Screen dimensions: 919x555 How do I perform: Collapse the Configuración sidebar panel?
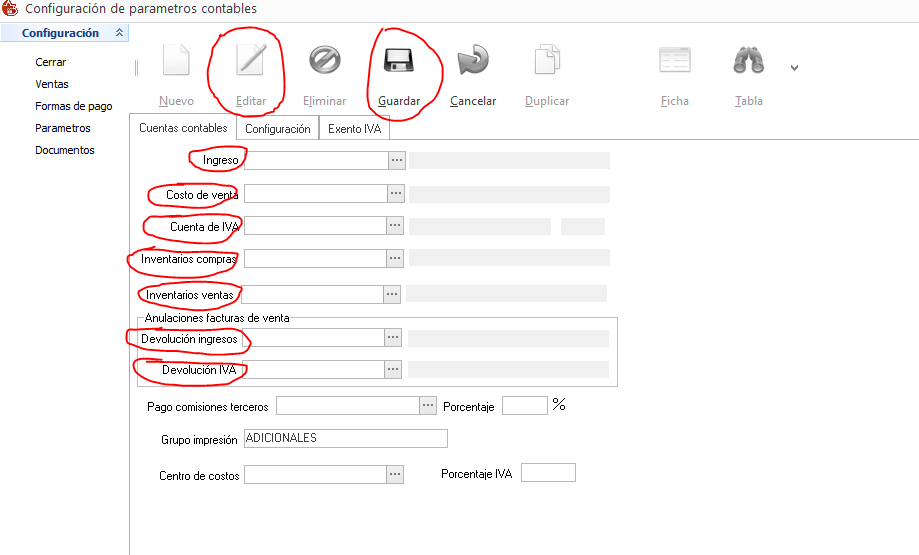pyautogui.click(x=120, y=33)
